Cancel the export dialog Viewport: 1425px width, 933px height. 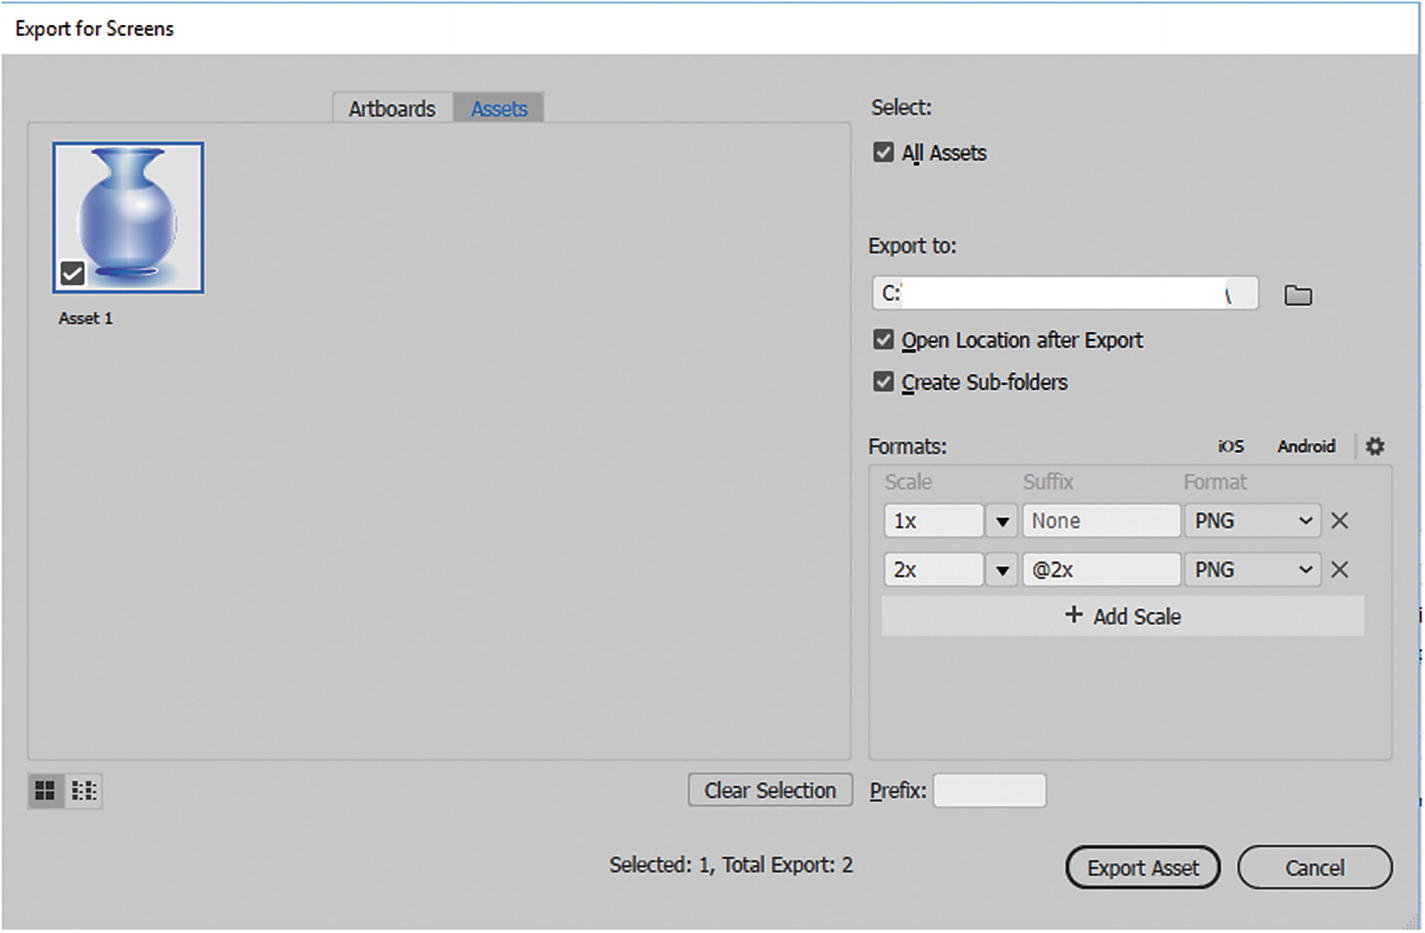point(1315,867)
